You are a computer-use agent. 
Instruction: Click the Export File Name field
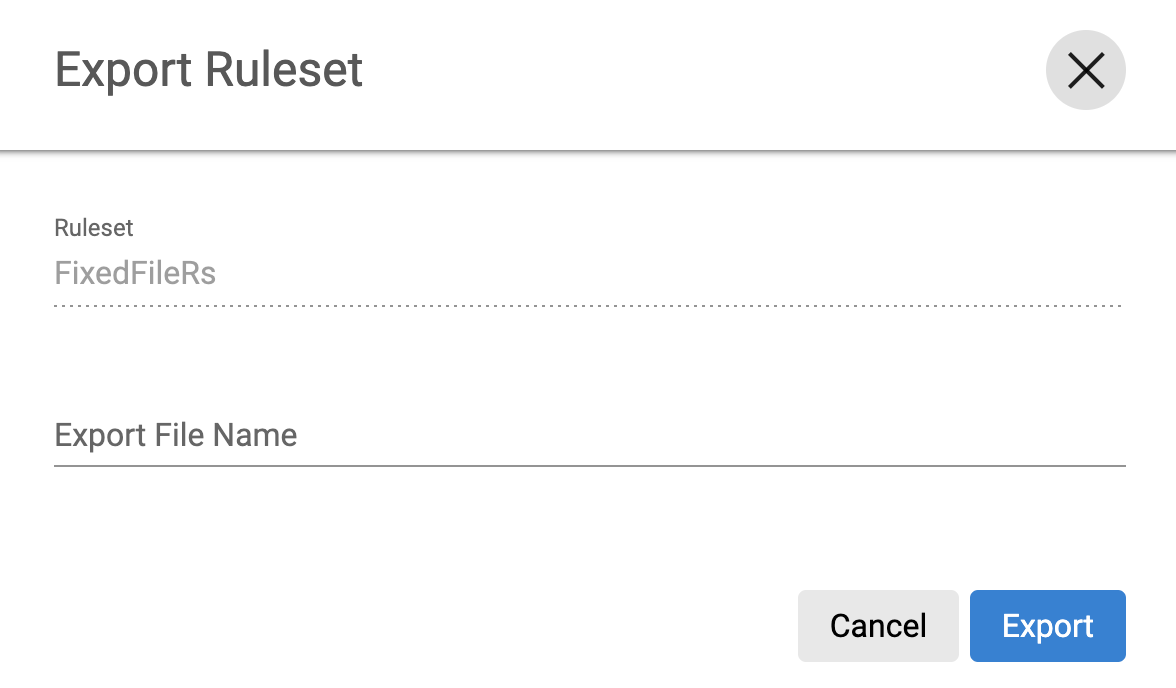pyautogui.click(x=589, y=436)
